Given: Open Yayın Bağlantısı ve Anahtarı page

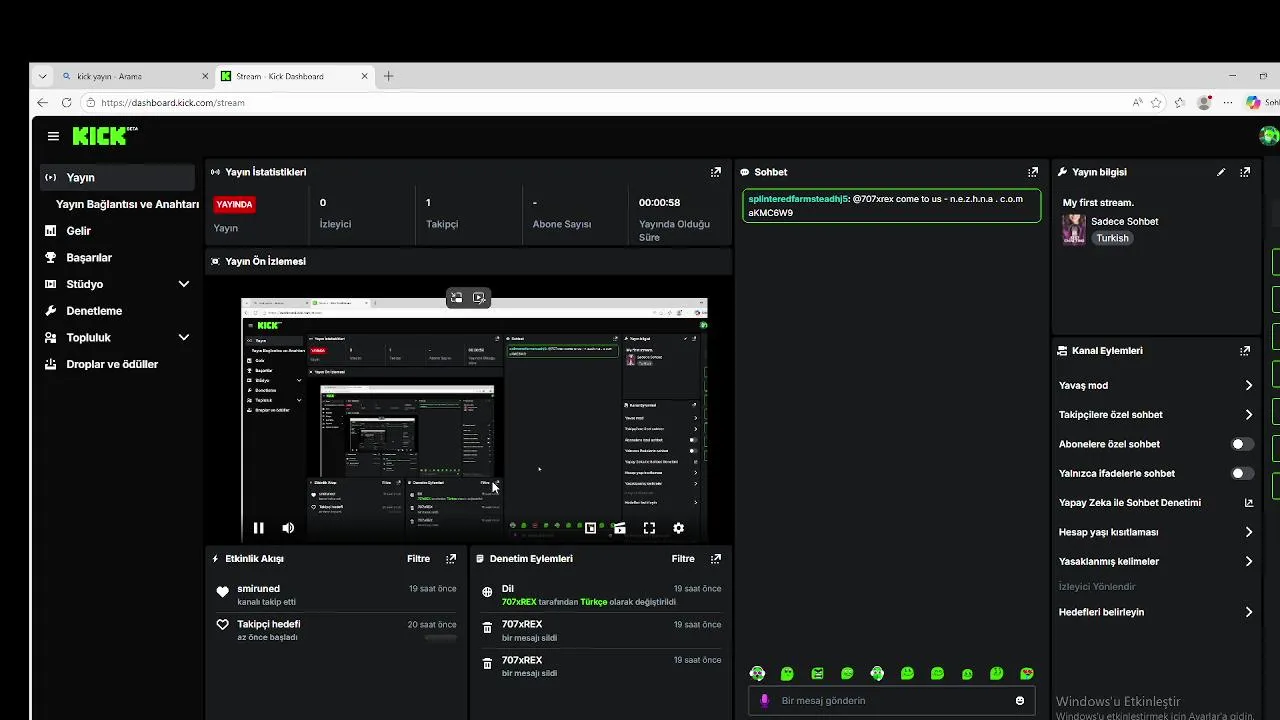Looking at the screenshot, I should [x=127, y=204].
